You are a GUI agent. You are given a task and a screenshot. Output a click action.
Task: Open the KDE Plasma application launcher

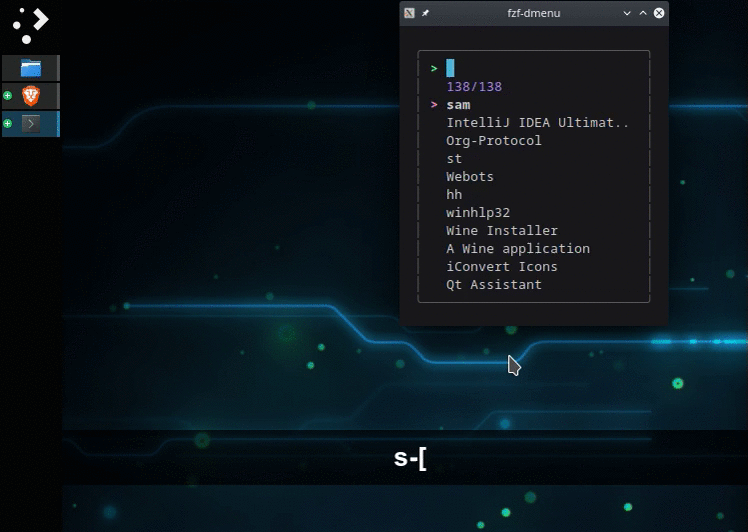pos(30,24)
